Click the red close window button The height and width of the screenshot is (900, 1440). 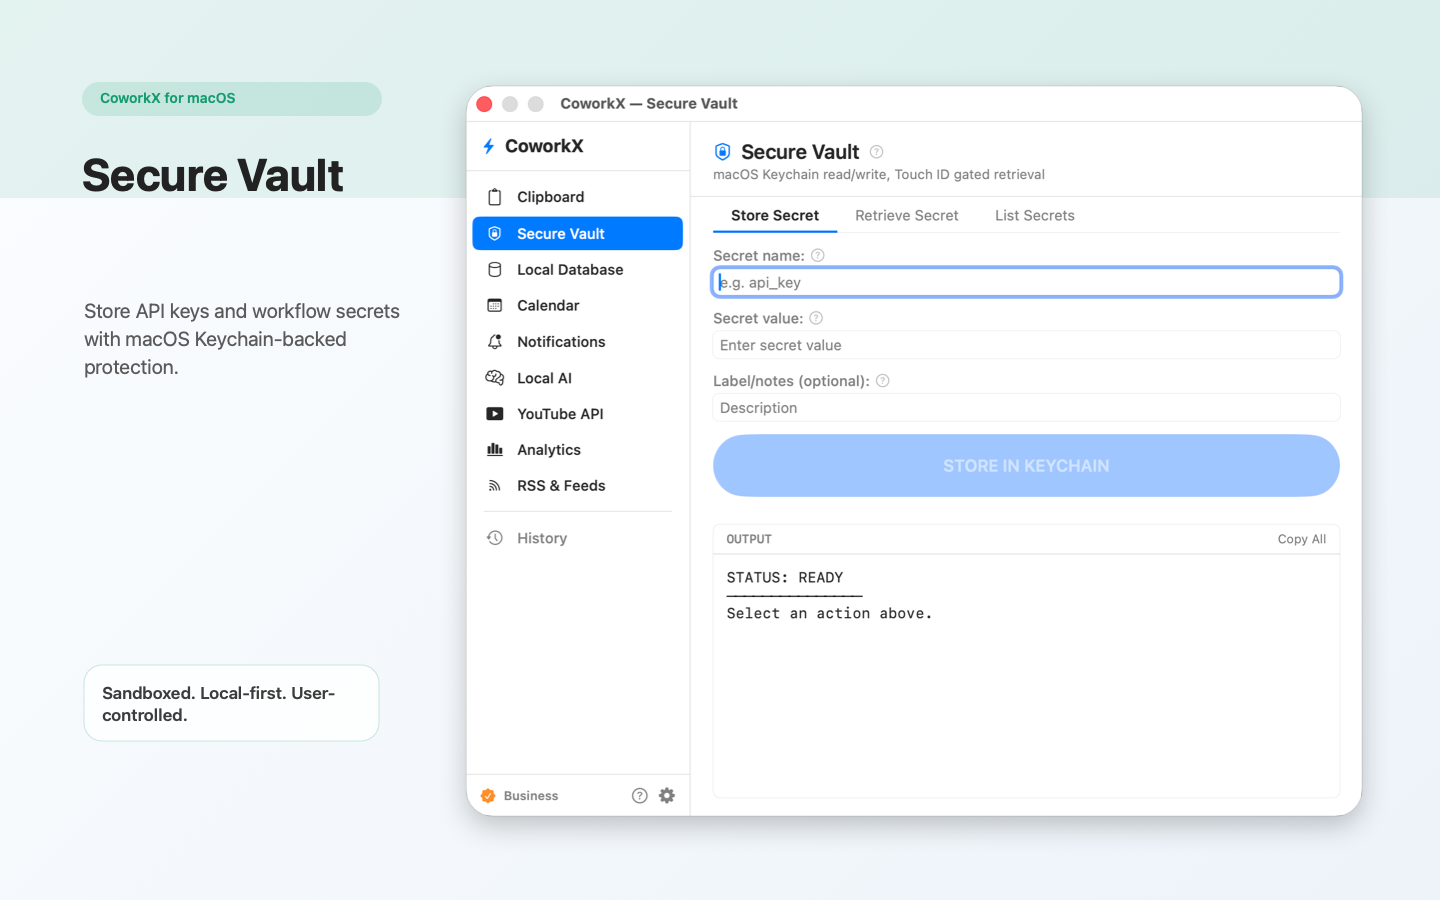coord(485,104)
